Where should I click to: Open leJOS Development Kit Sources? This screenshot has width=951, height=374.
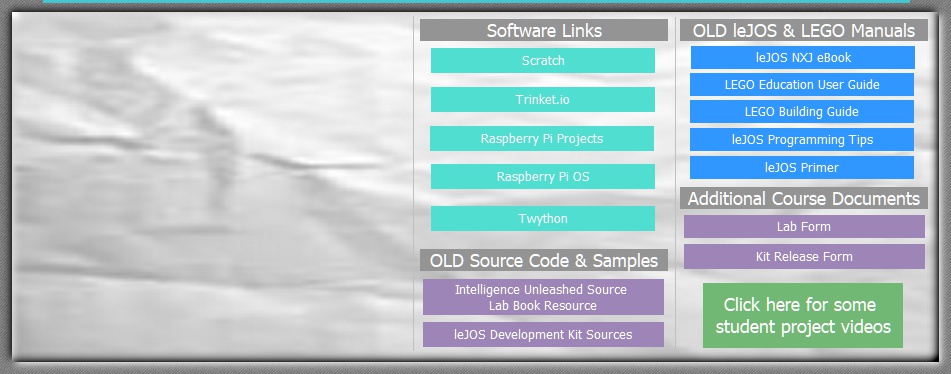pos(543,335)
